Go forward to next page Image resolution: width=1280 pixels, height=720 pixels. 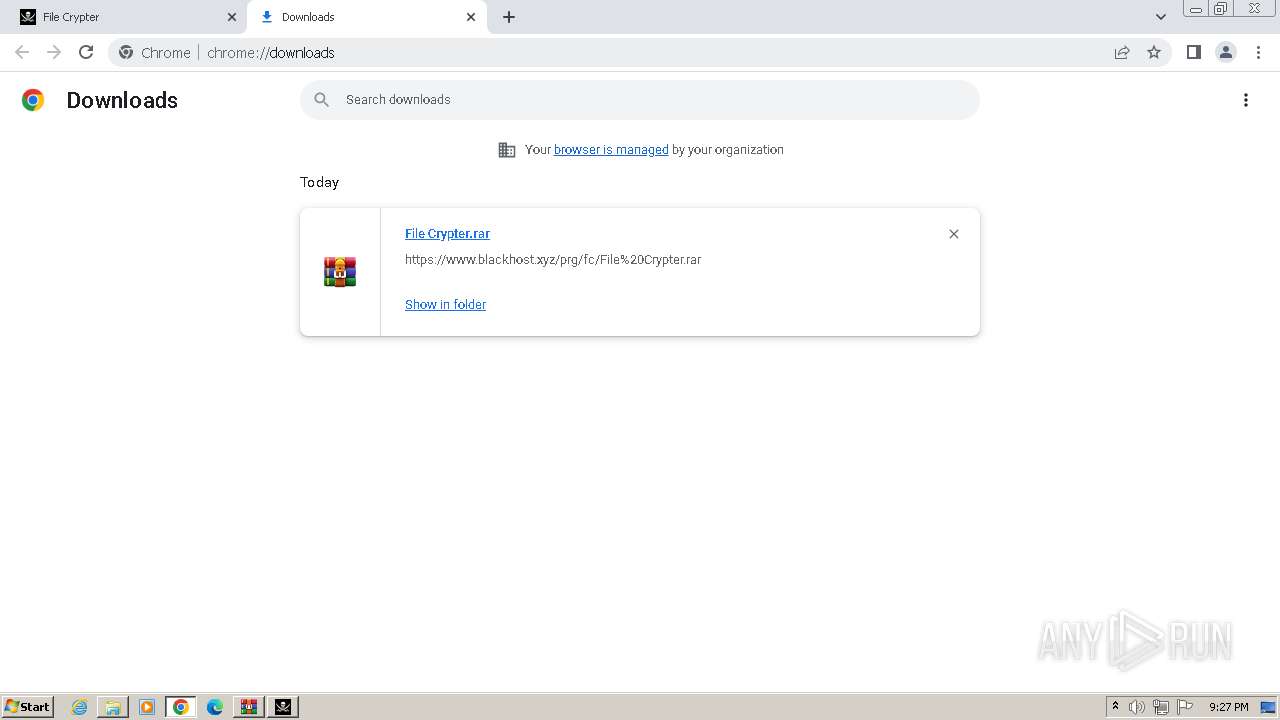[x=54, y=52]
